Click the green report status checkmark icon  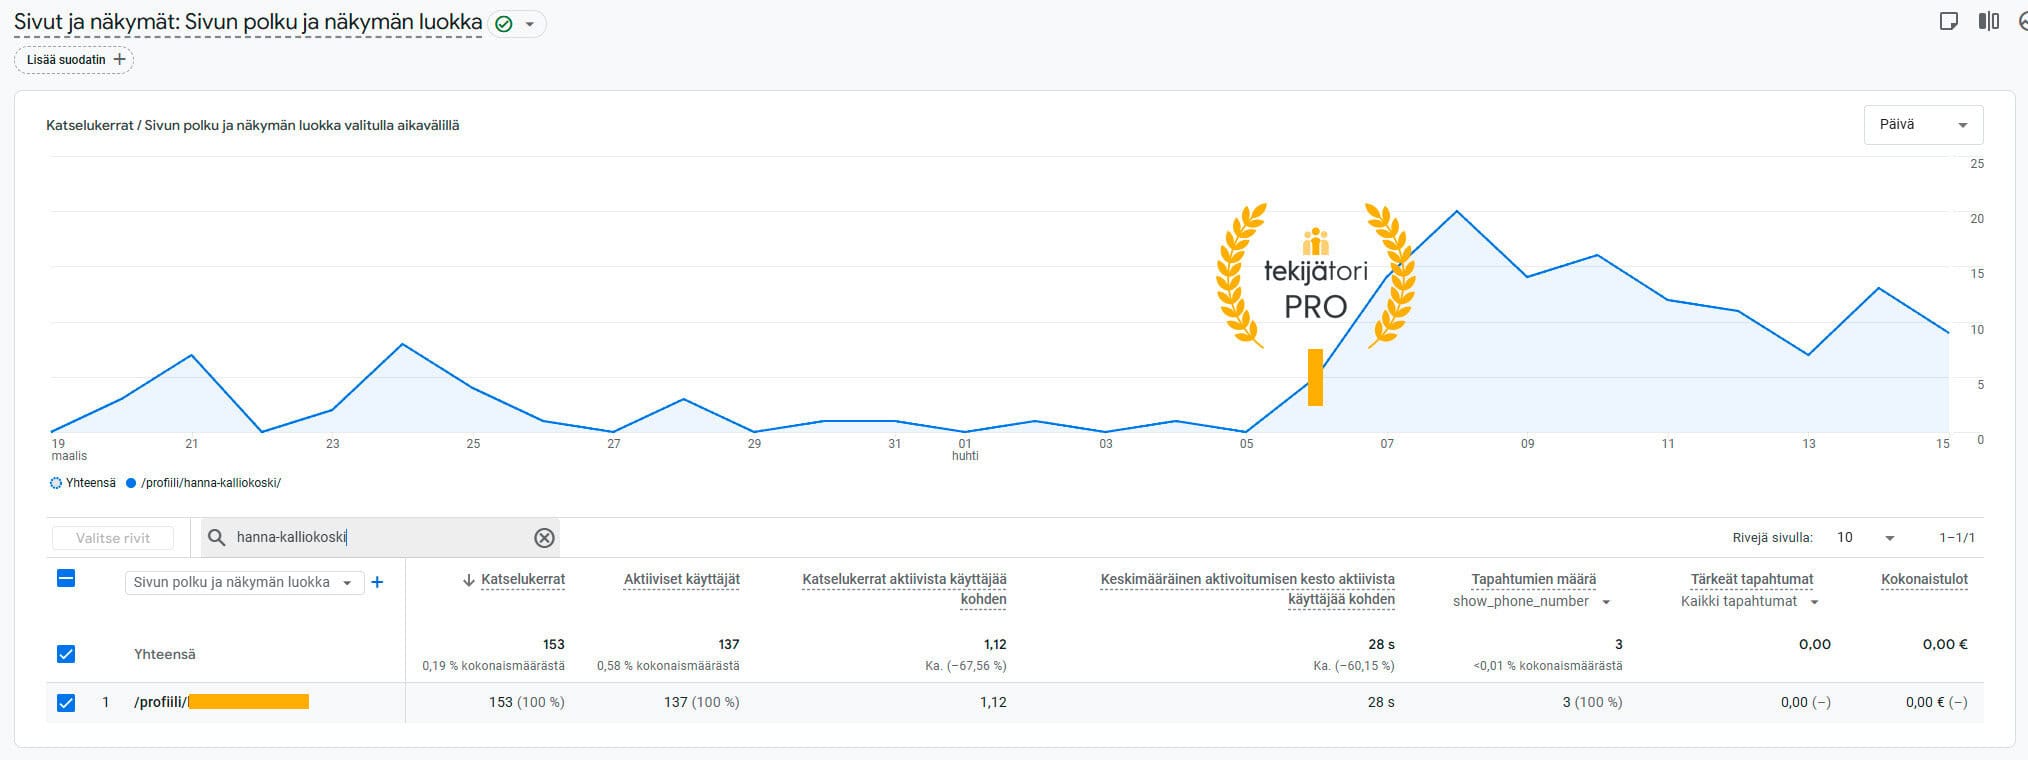click(504, 24)
